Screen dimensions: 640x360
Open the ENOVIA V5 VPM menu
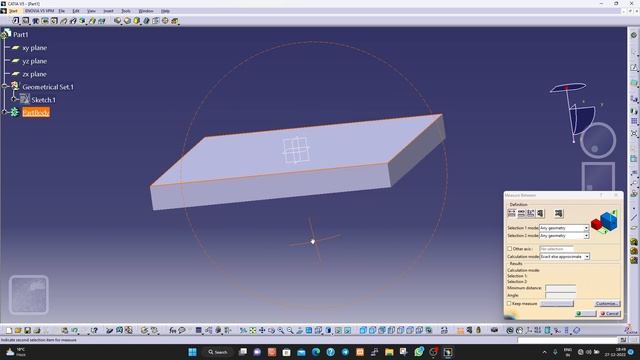click(x=39, y=11)
